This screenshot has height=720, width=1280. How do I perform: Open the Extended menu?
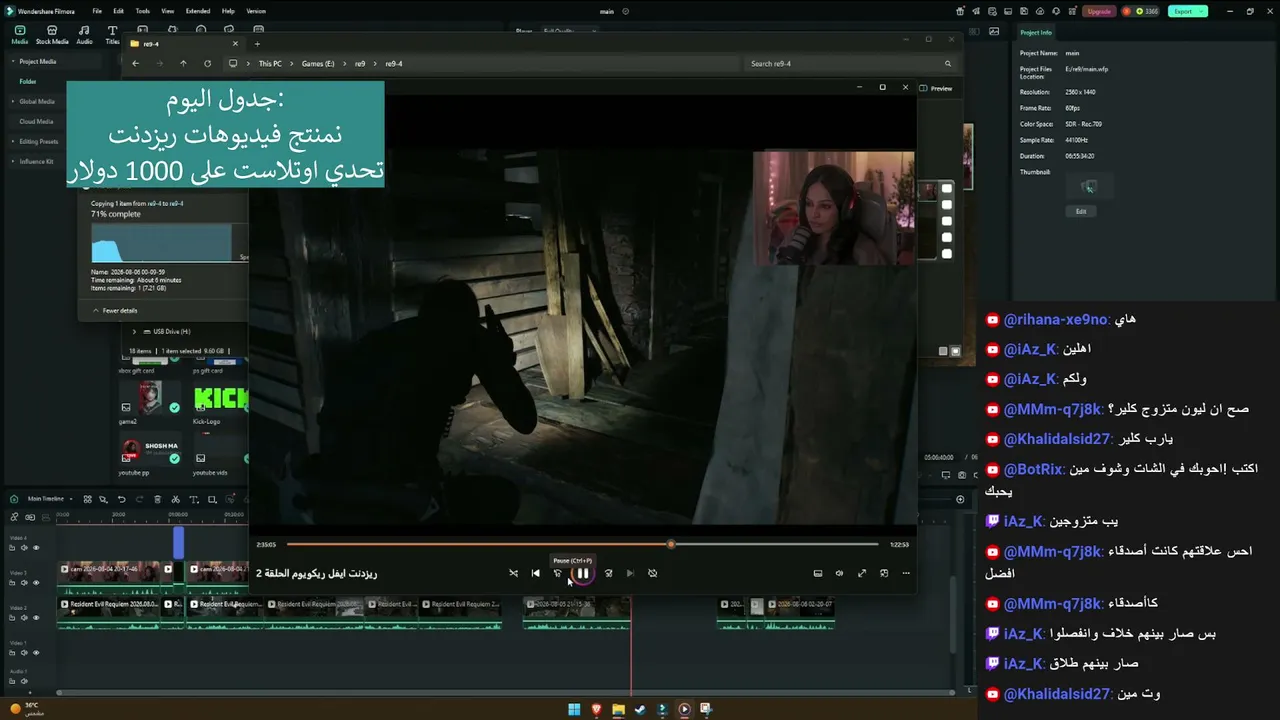(x=197, y=11)
